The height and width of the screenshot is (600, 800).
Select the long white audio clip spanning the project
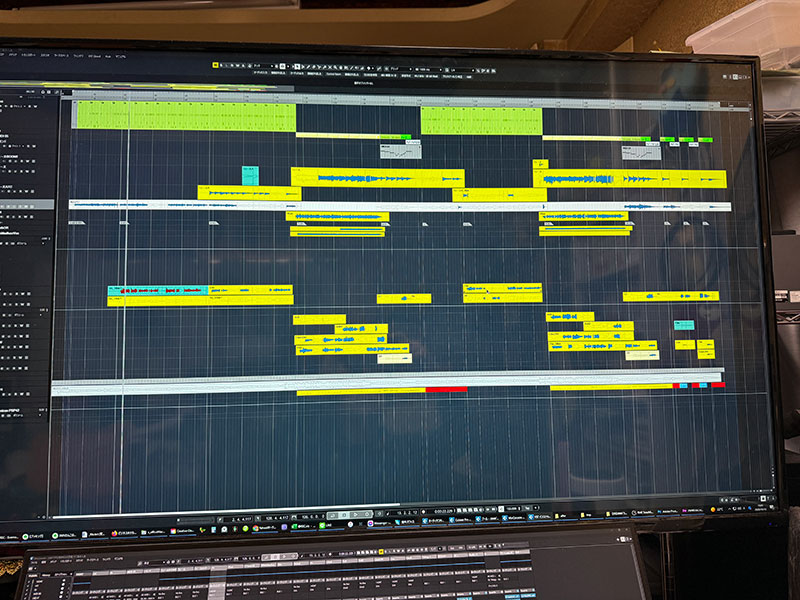(400, 206)
